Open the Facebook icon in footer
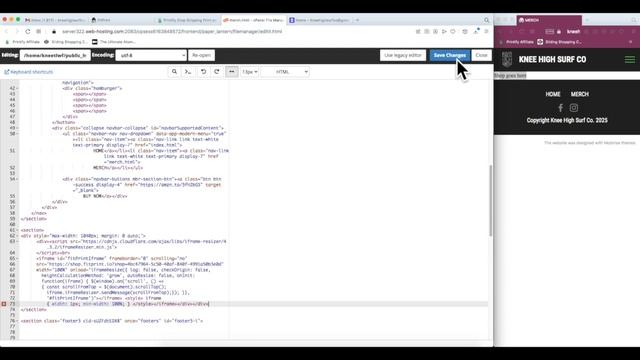The image size is (640, 360). (x=560, y=108)
